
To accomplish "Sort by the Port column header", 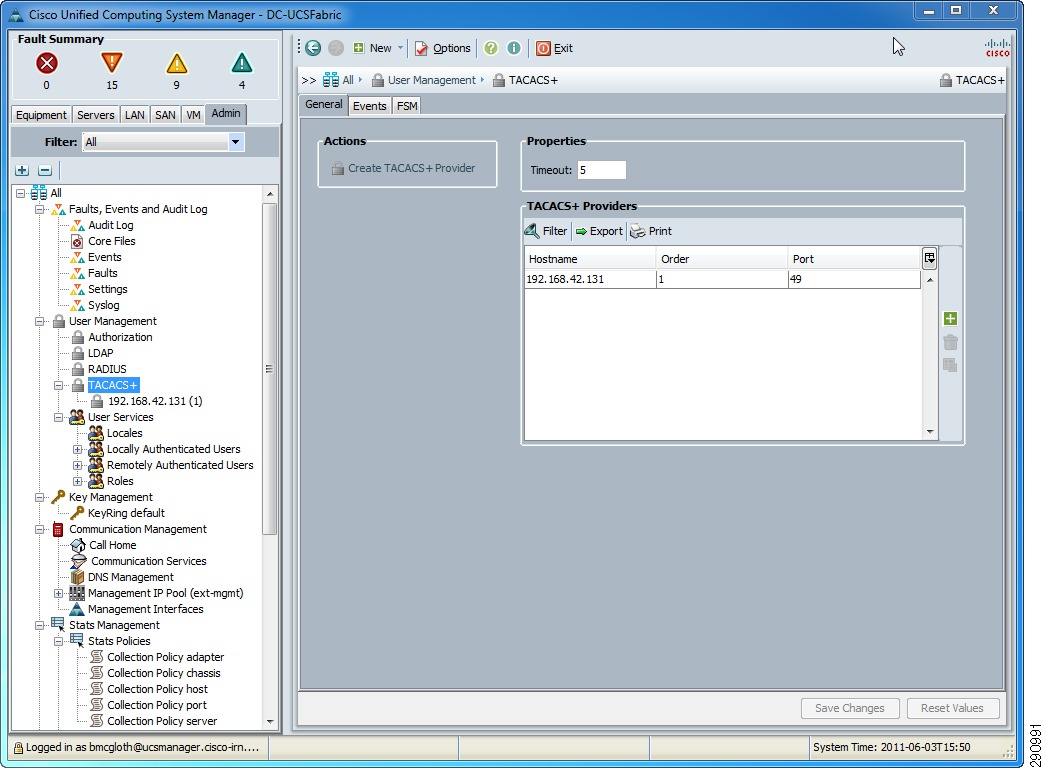I will pos(854,259).
